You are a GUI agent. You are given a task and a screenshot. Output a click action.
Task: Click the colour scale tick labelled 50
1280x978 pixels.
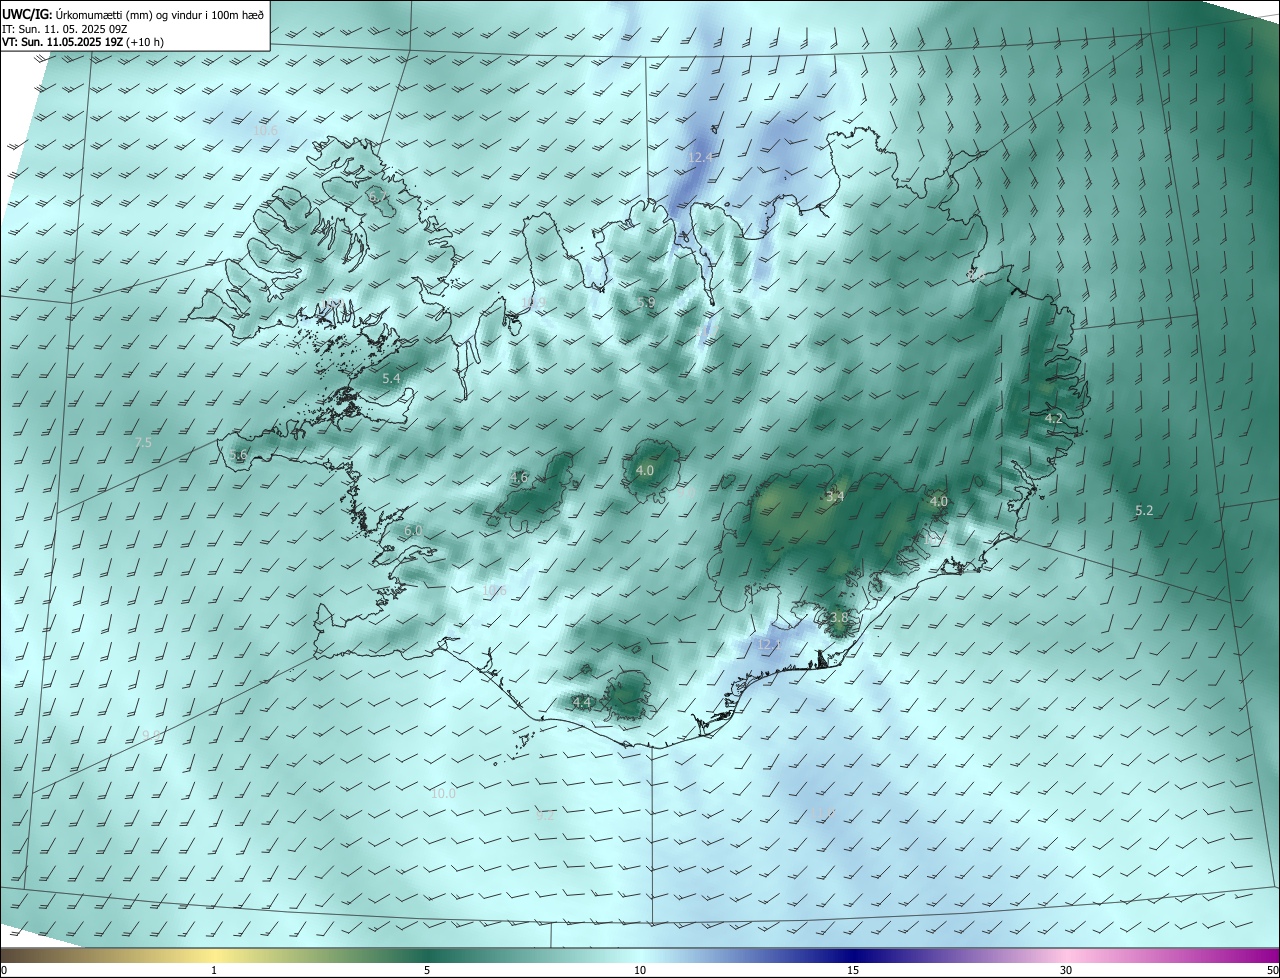click(x=1272, y=970)
